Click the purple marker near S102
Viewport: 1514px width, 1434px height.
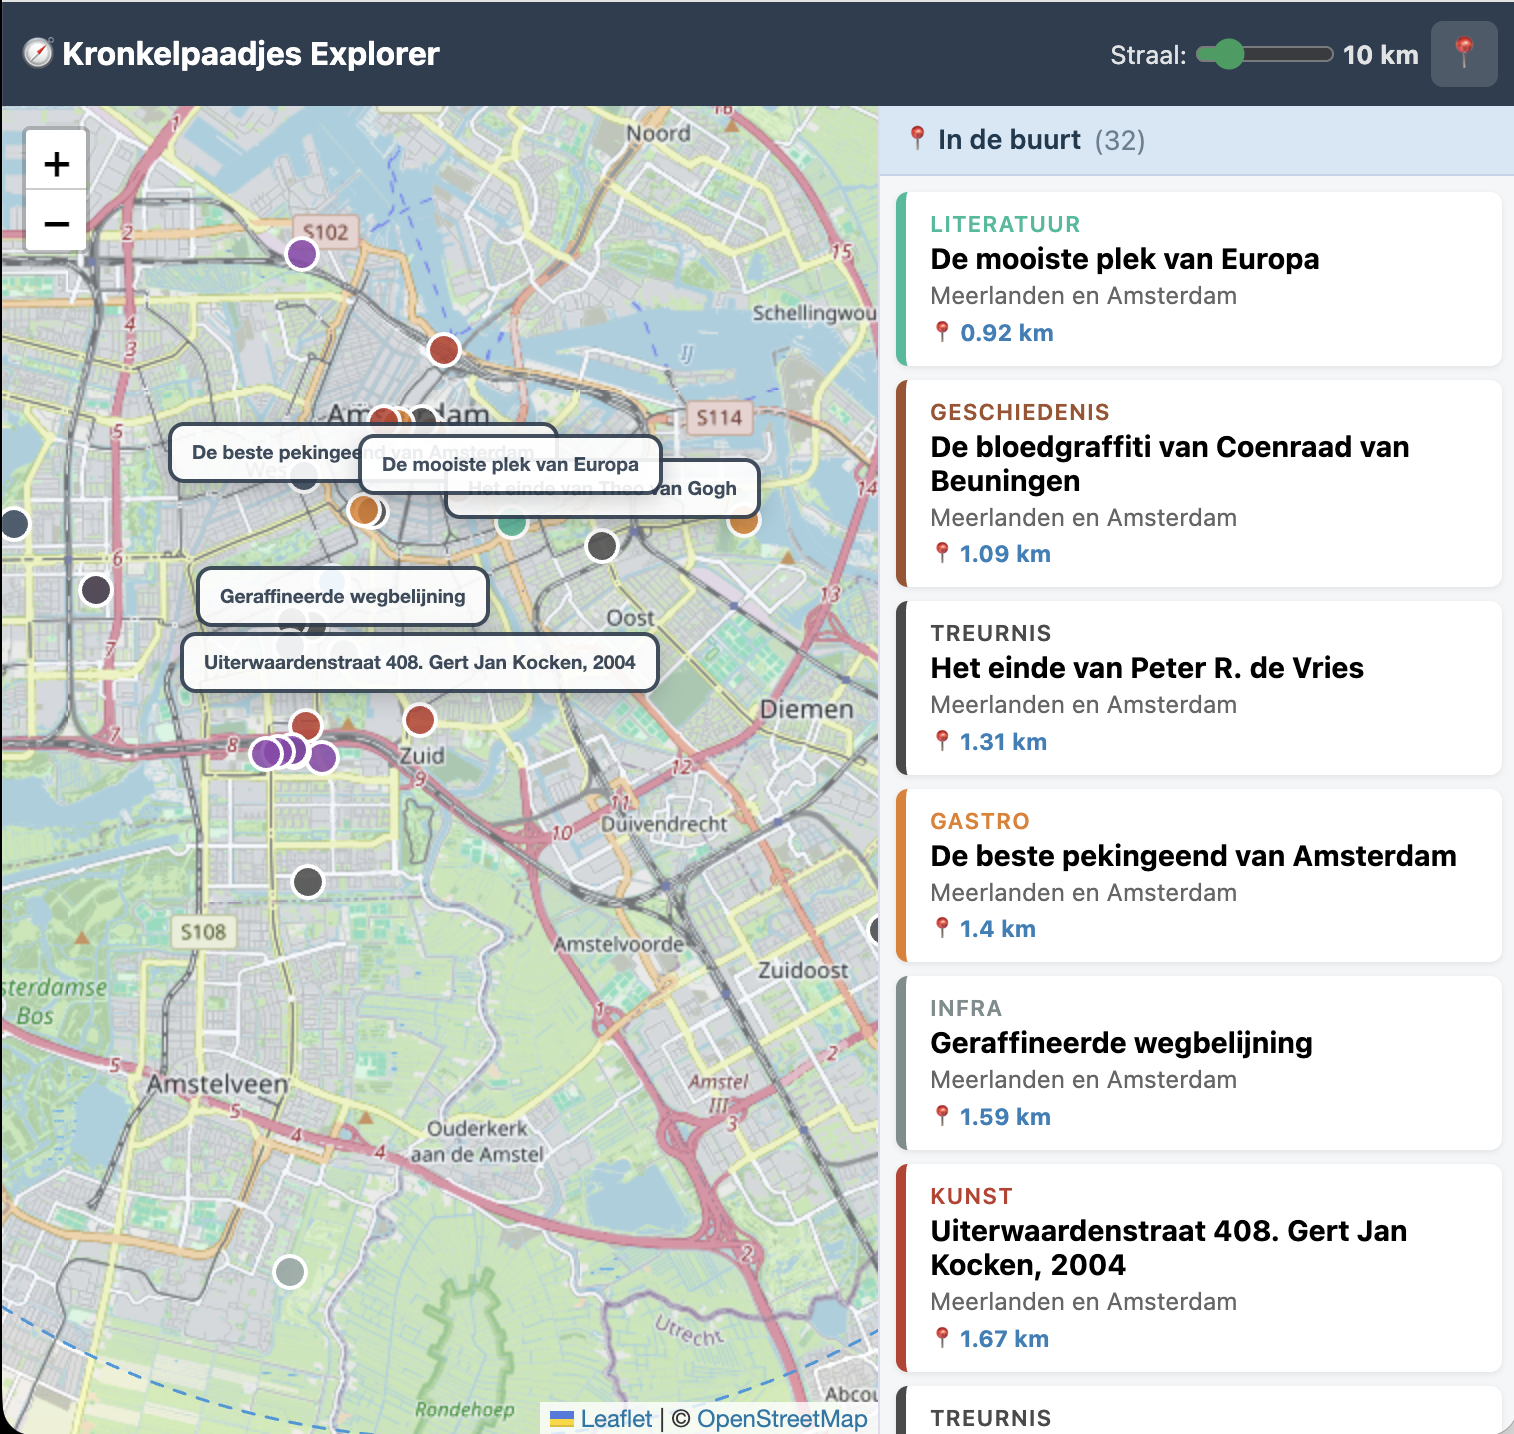(302, 254)
